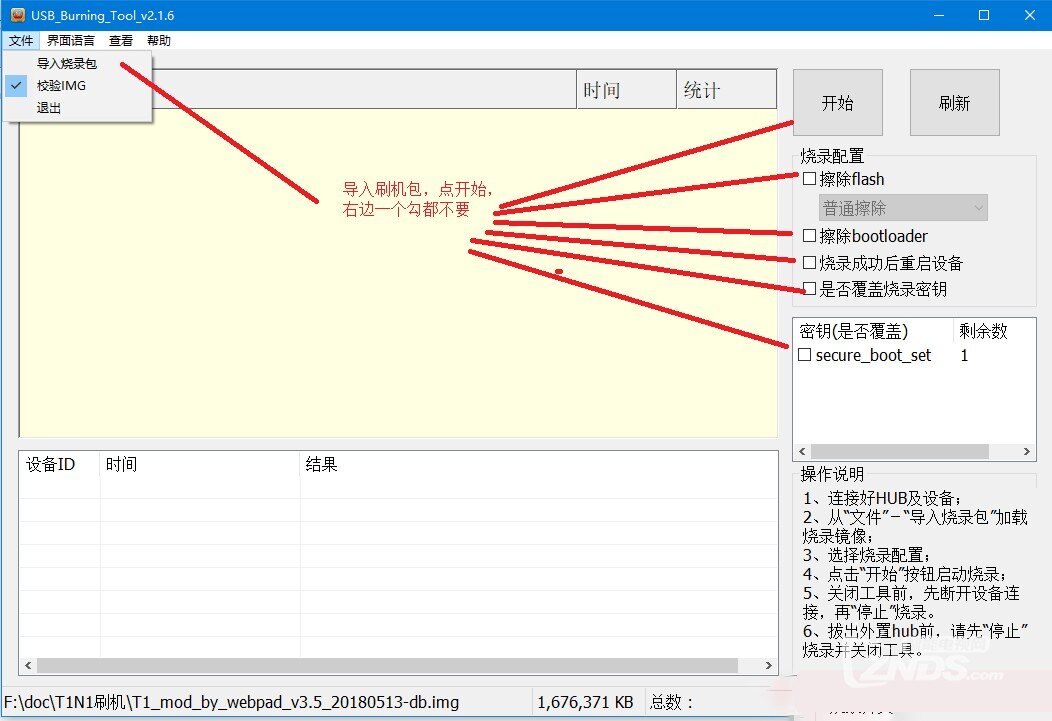Click the 密钥(是否覆盖) column header
The width and height of the screenshot is (1052, 721).
[874, 331]
